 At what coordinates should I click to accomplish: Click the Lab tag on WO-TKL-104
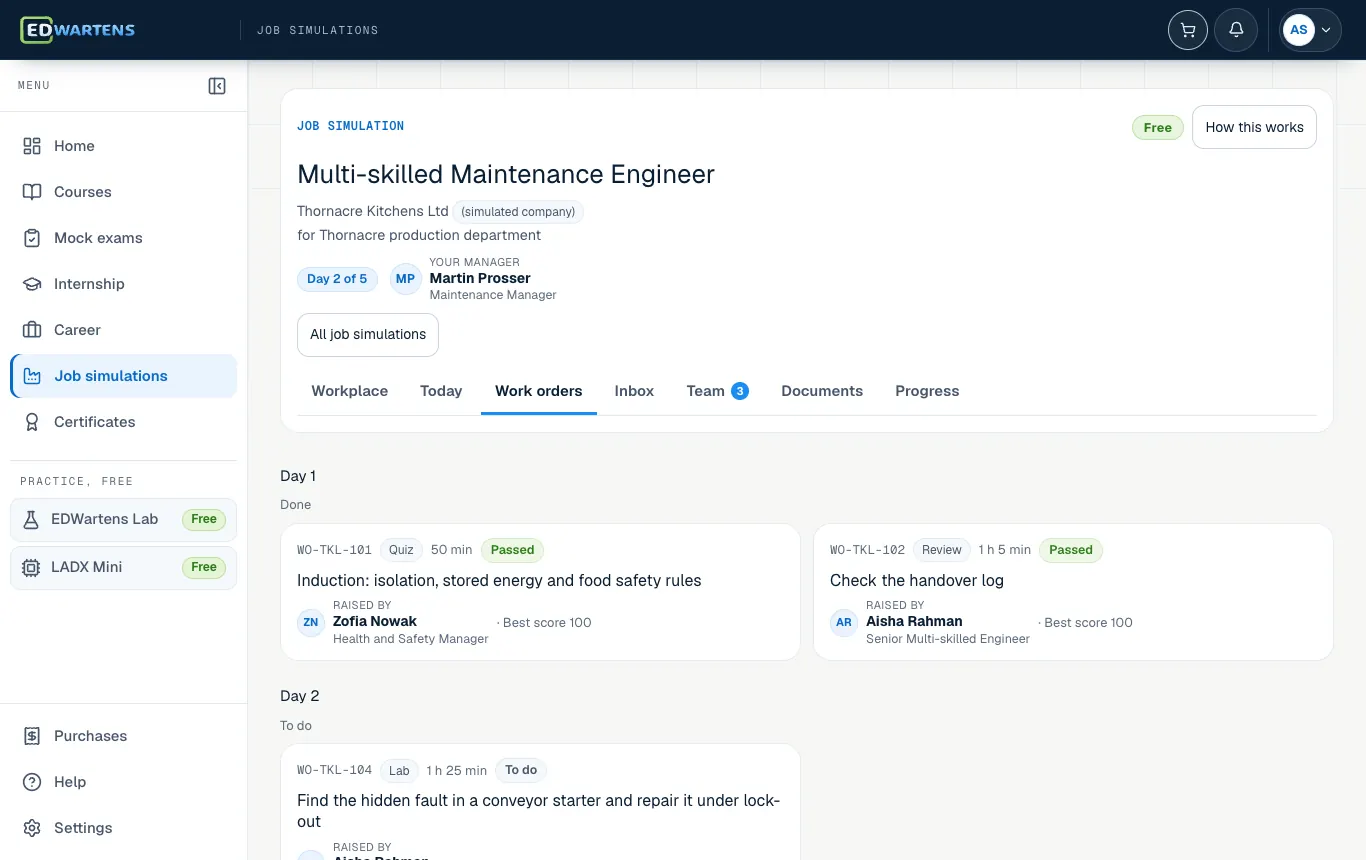pyautogui.click(x=399, y=771)
